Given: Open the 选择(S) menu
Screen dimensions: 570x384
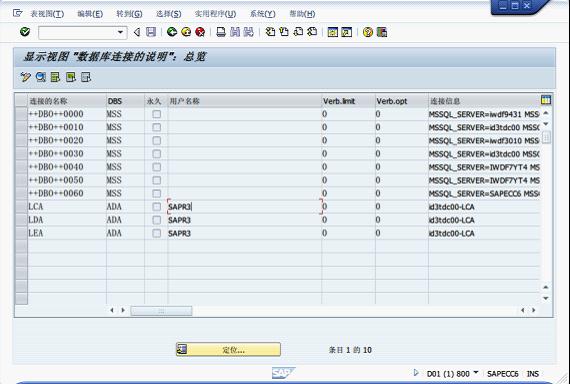Looking at the screenshot, I should tap(168, 14).
